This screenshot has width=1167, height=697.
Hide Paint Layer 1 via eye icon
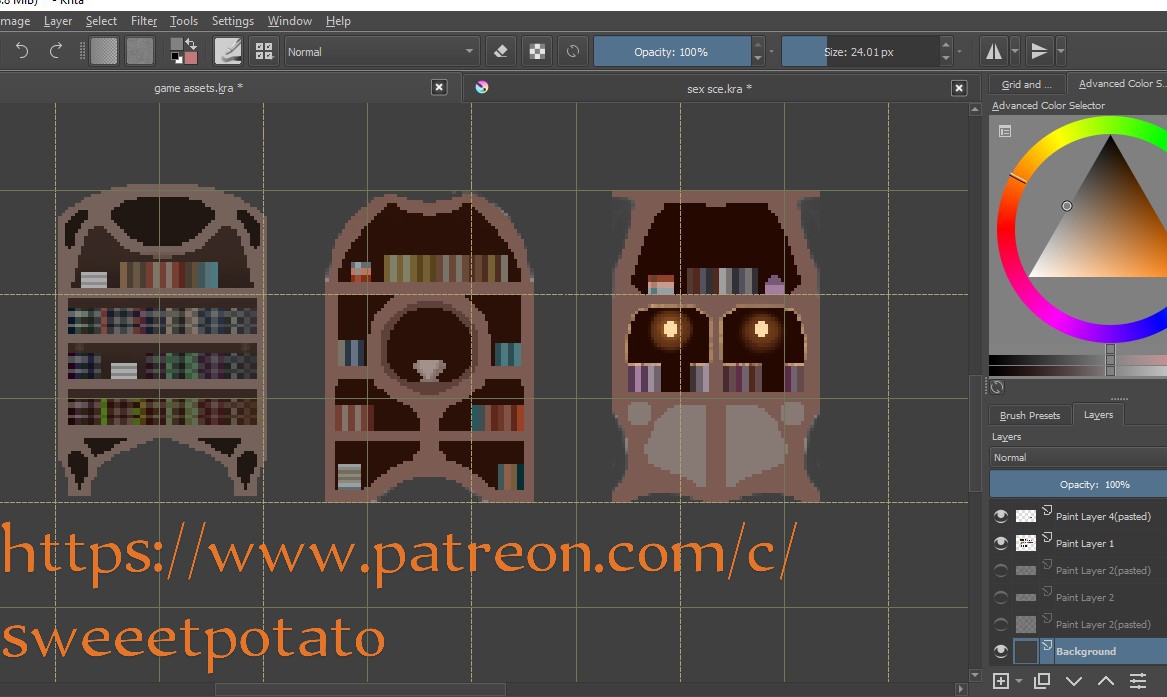coord(1001,544)
